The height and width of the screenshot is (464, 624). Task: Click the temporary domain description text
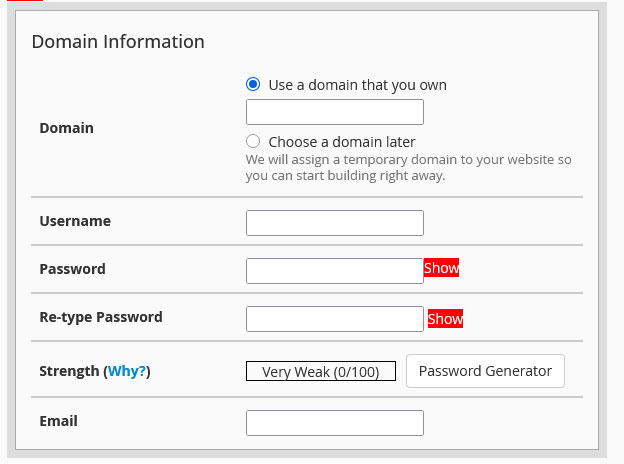tap(408, 168)
